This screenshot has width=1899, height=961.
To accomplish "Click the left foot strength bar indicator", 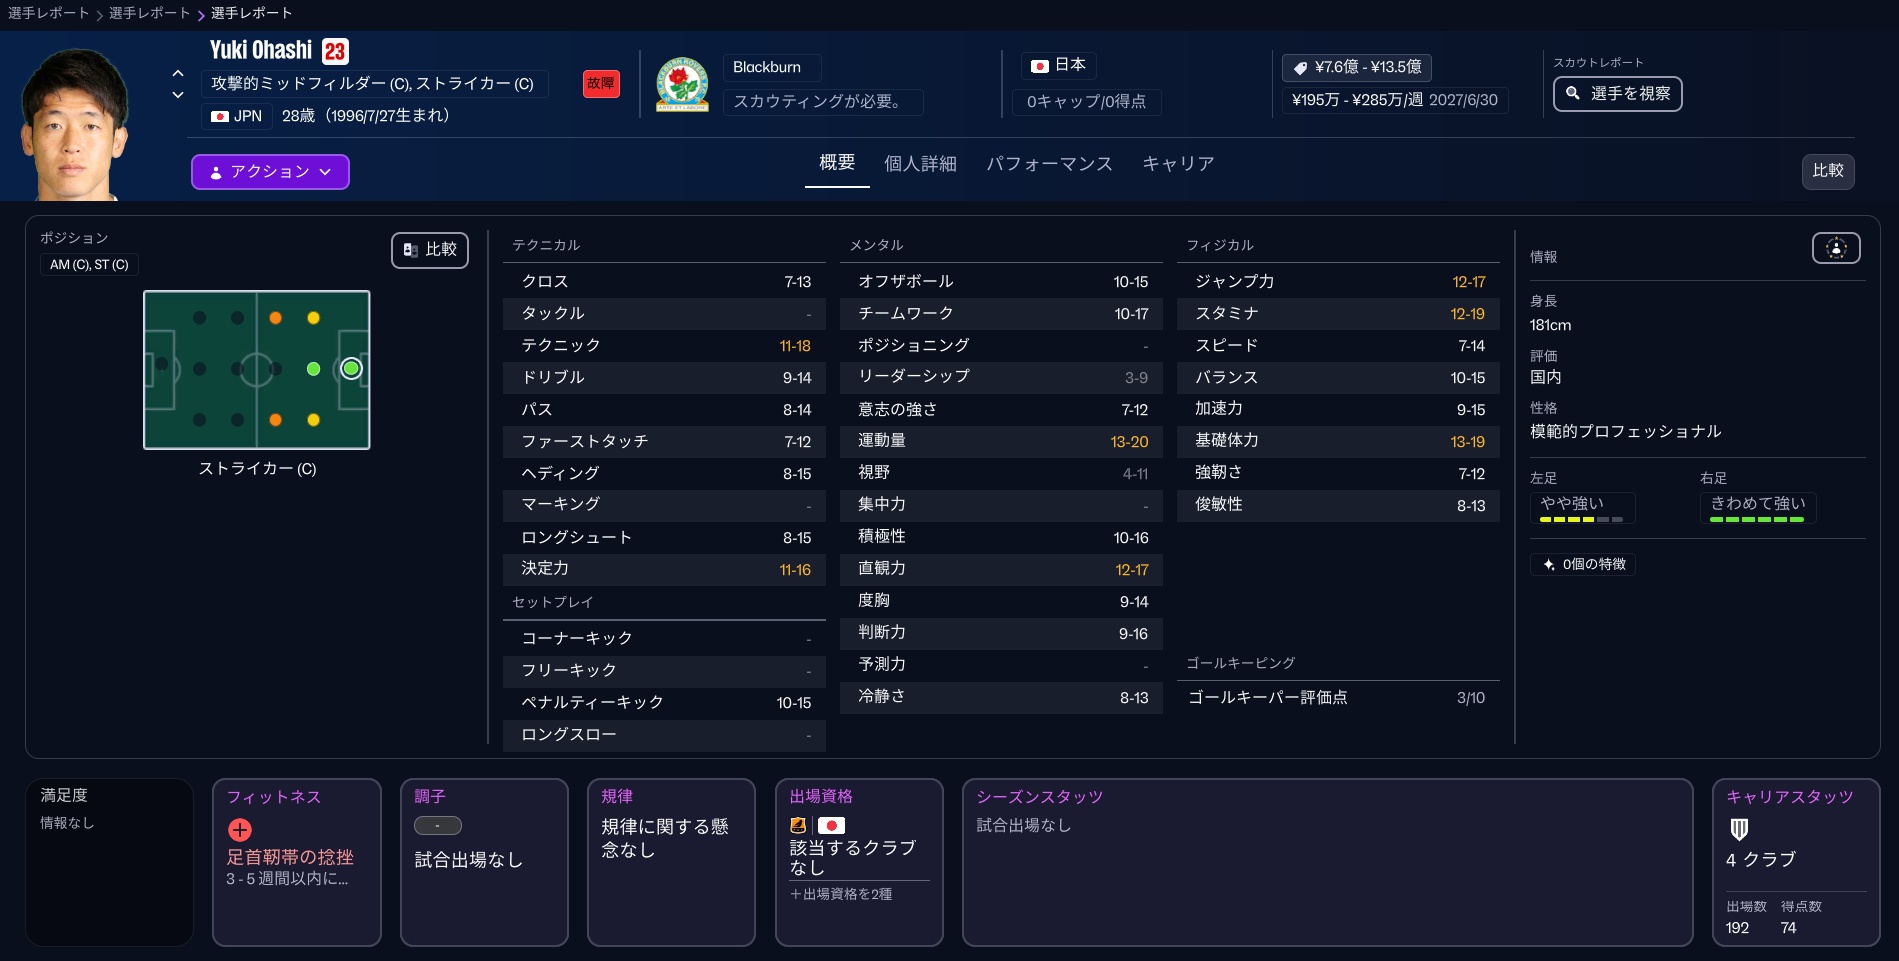I will coord(1581,520).
